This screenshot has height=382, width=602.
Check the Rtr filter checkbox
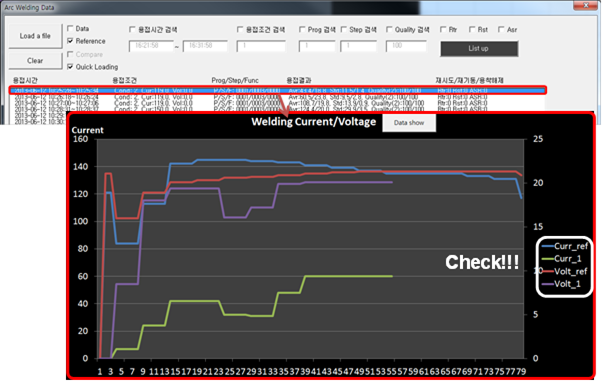point(443,30)
